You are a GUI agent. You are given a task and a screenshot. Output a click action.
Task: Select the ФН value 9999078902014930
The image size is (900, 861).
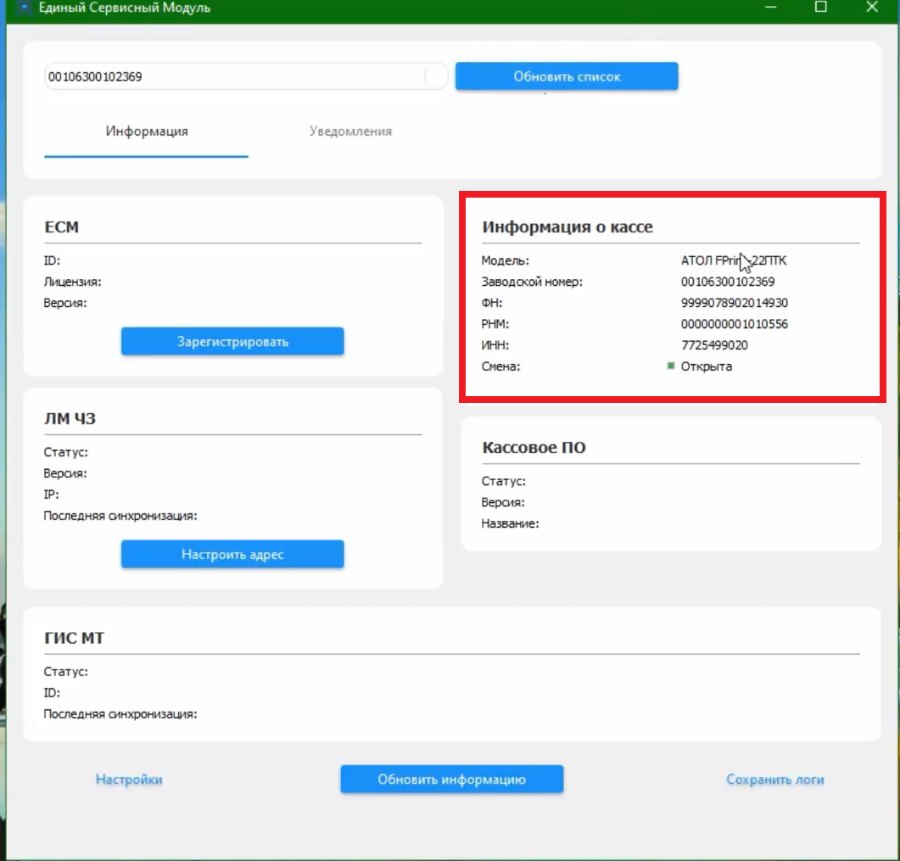[734, 303]
